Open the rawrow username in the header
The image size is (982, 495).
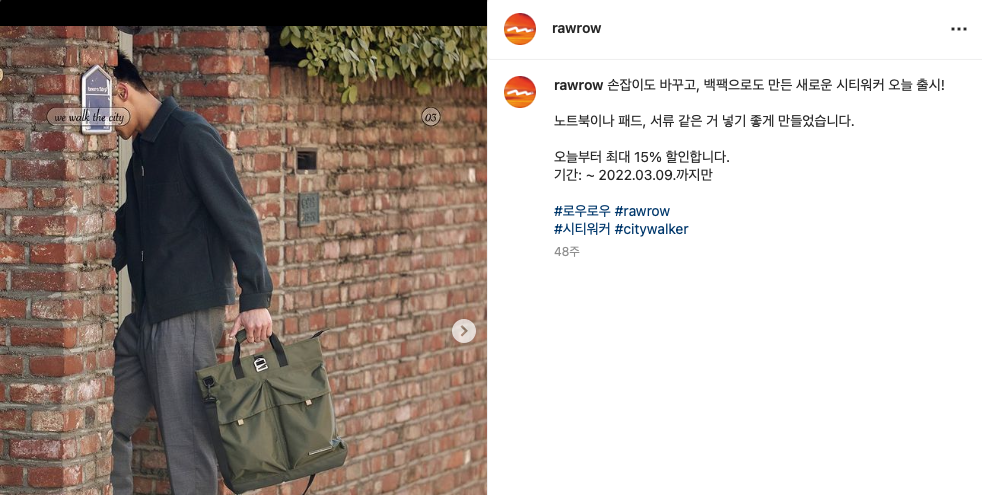click(576, 29)
